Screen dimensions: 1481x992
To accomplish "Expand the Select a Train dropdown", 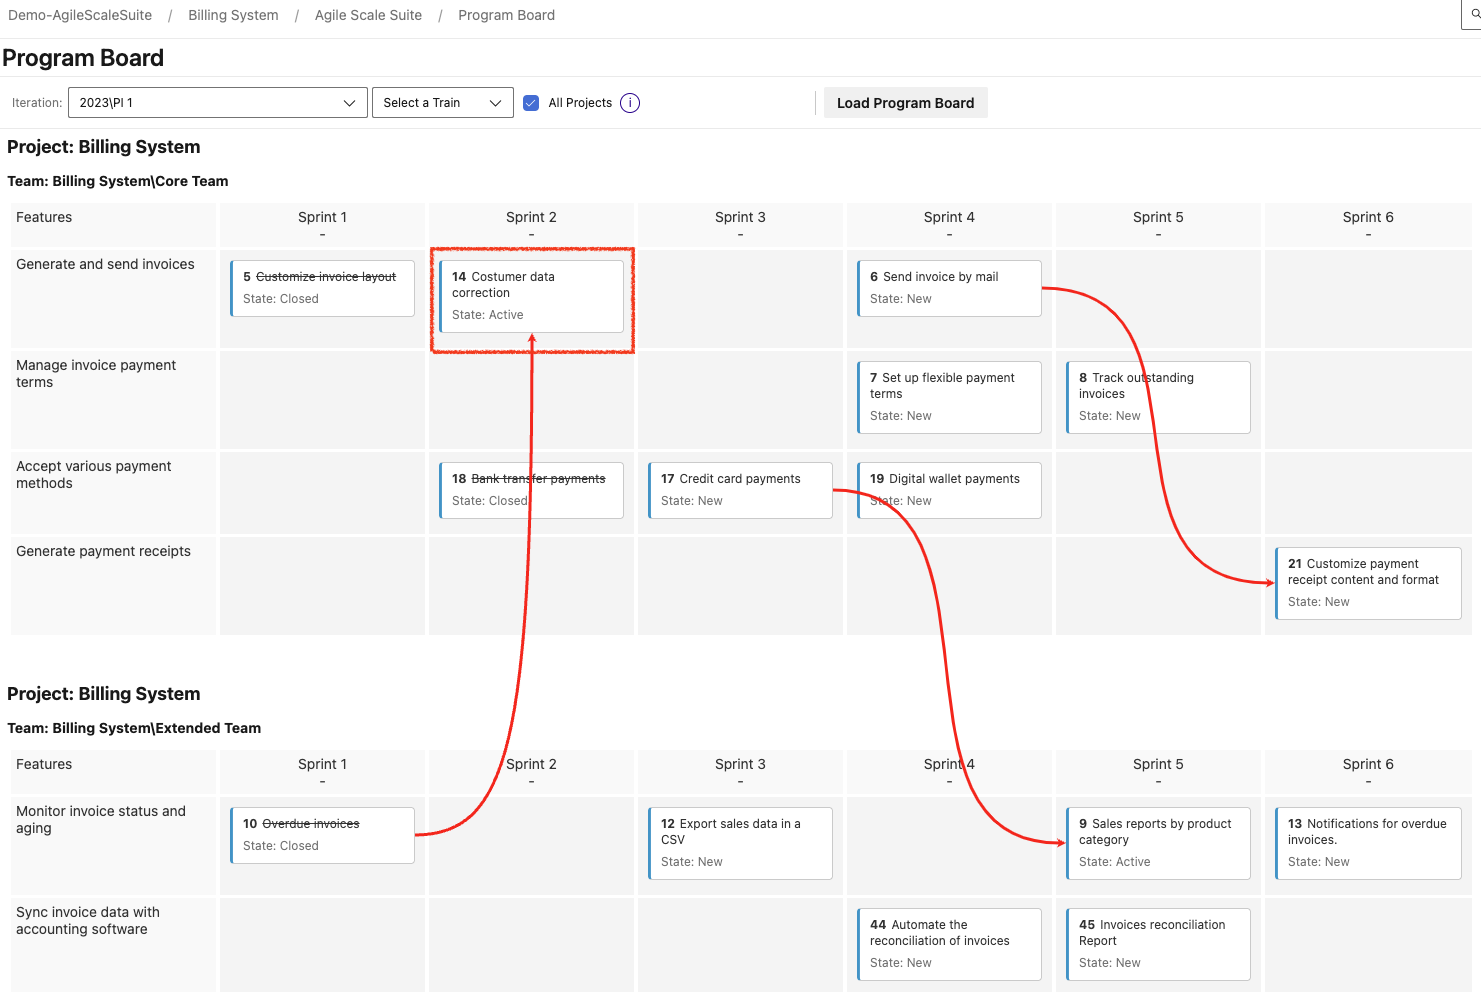I will pos(442,102).
